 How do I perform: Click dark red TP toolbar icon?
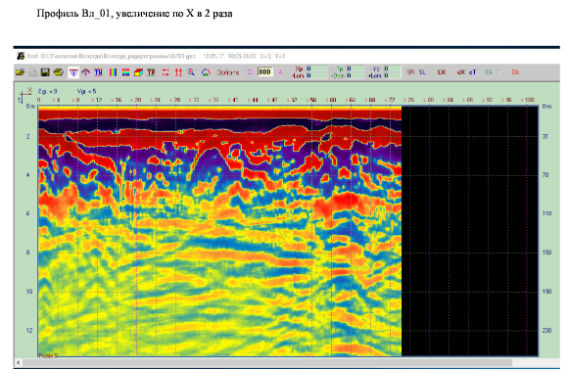151,72
